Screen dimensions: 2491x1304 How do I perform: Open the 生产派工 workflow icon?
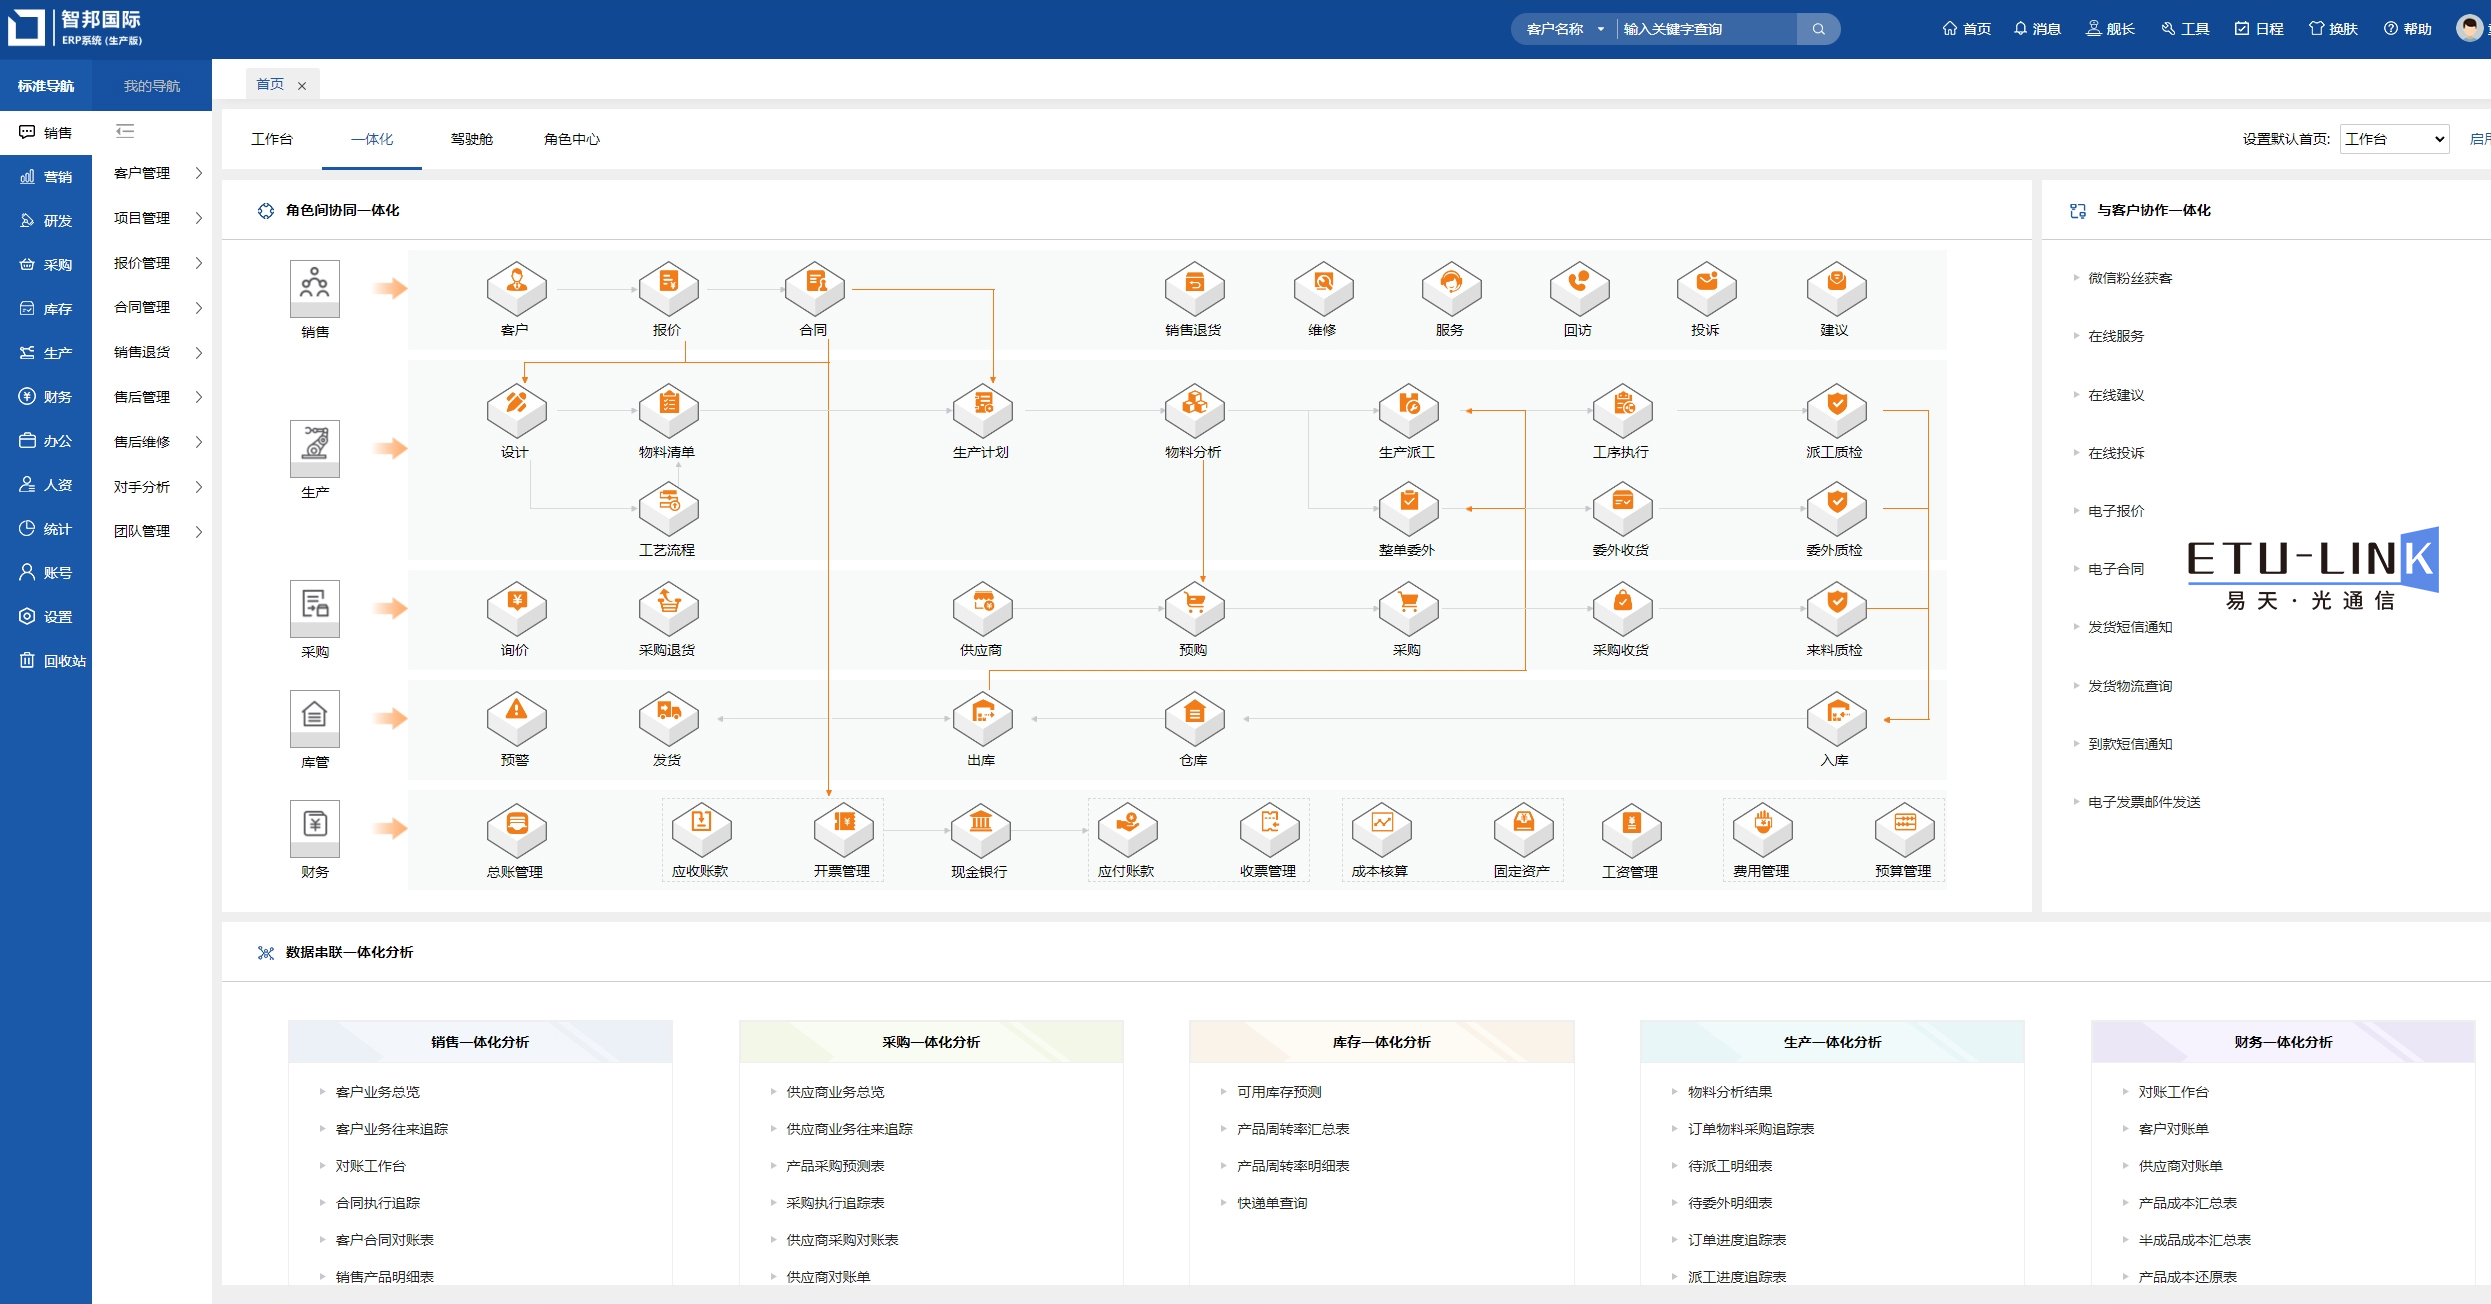(1408, 410)
